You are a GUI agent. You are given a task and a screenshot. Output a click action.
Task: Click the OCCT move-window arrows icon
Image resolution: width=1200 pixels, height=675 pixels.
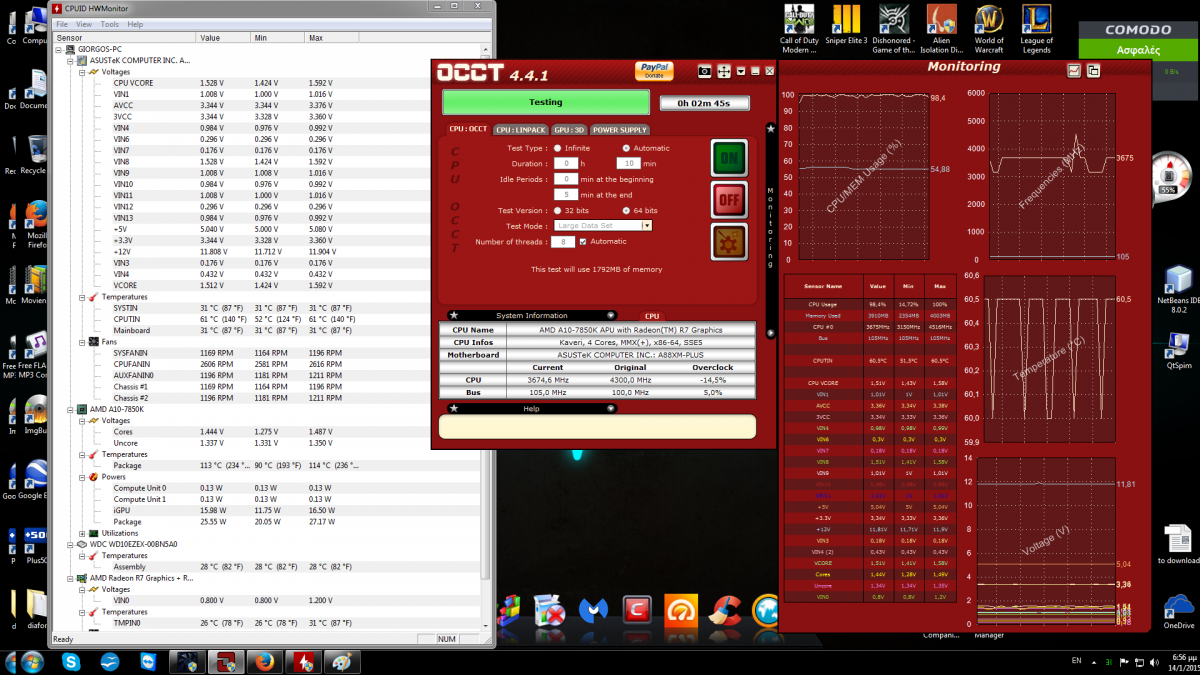coord(724,71)
